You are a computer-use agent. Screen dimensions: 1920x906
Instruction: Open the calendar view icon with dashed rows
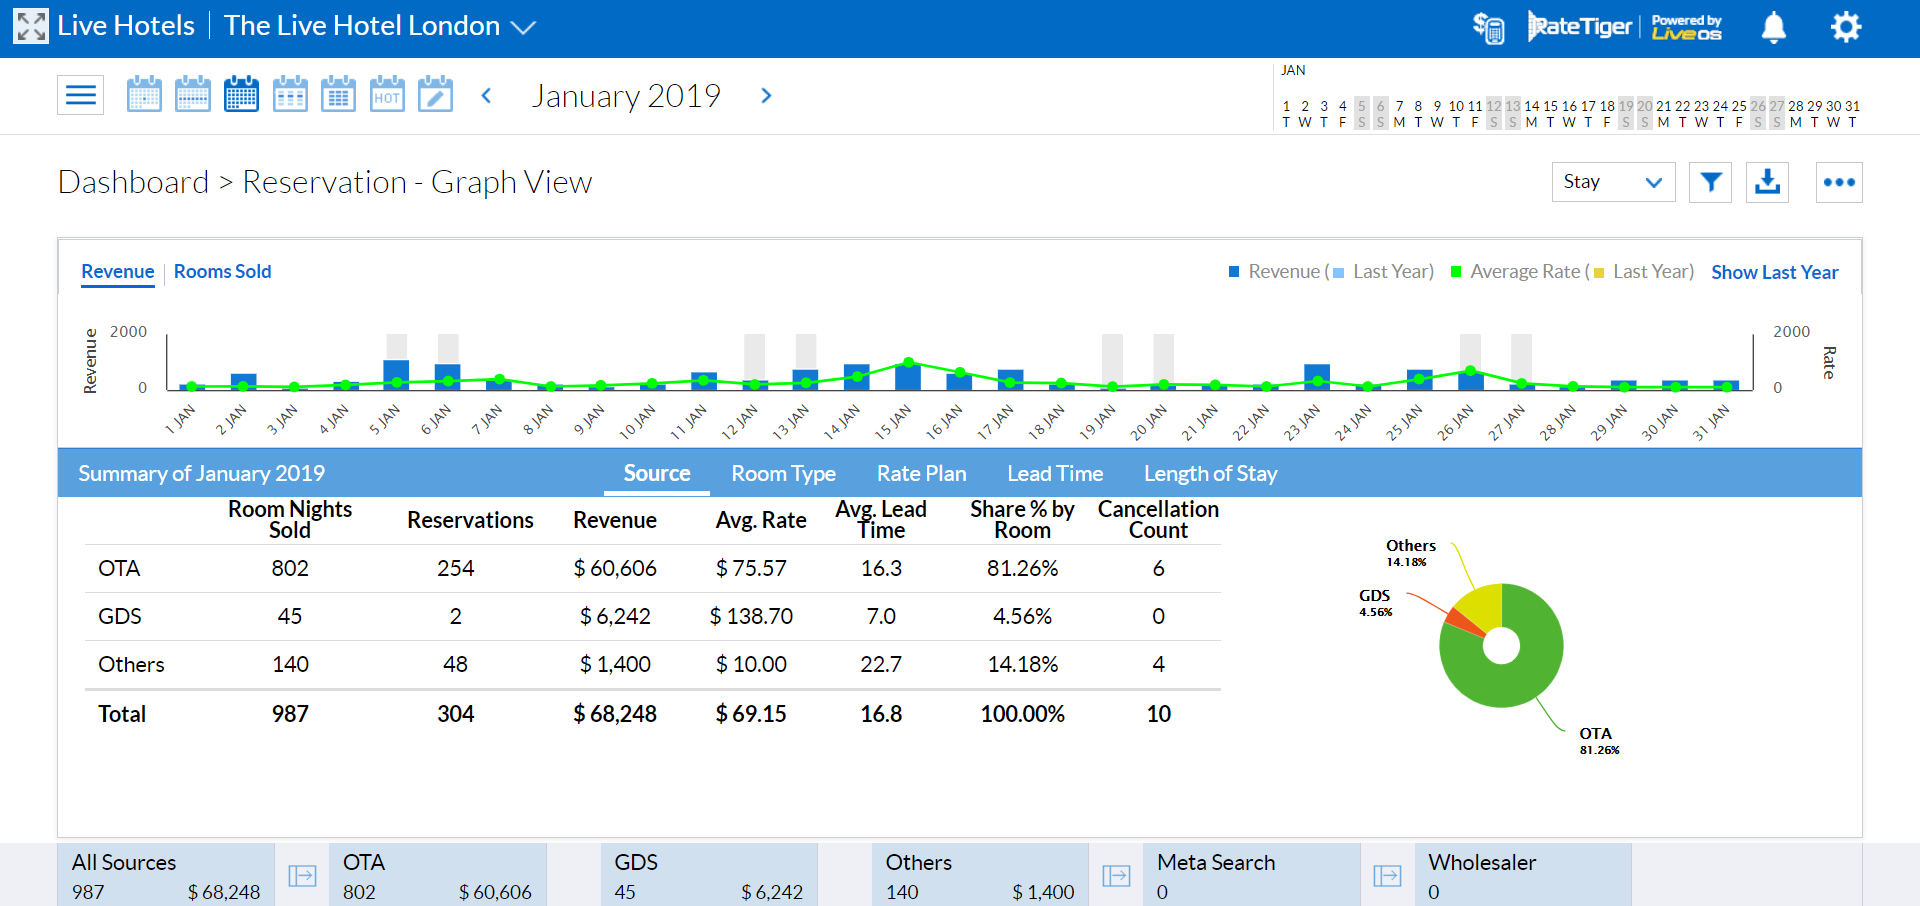point(290,94)
